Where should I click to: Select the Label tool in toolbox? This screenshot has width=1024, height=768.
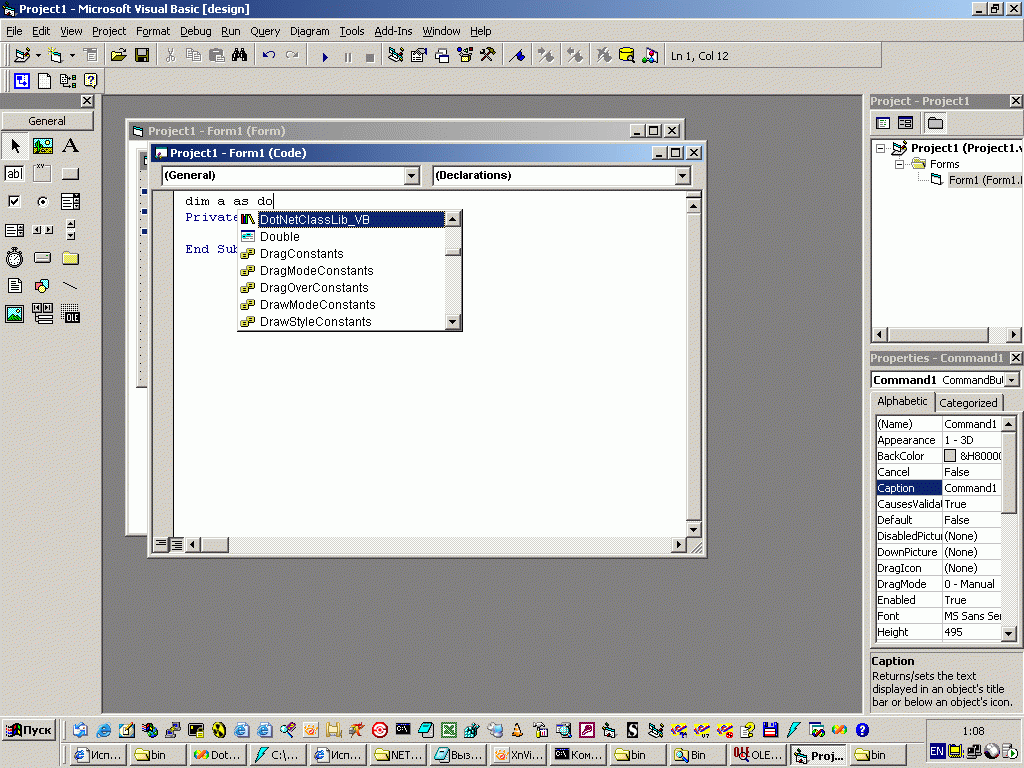click(71, 146)
